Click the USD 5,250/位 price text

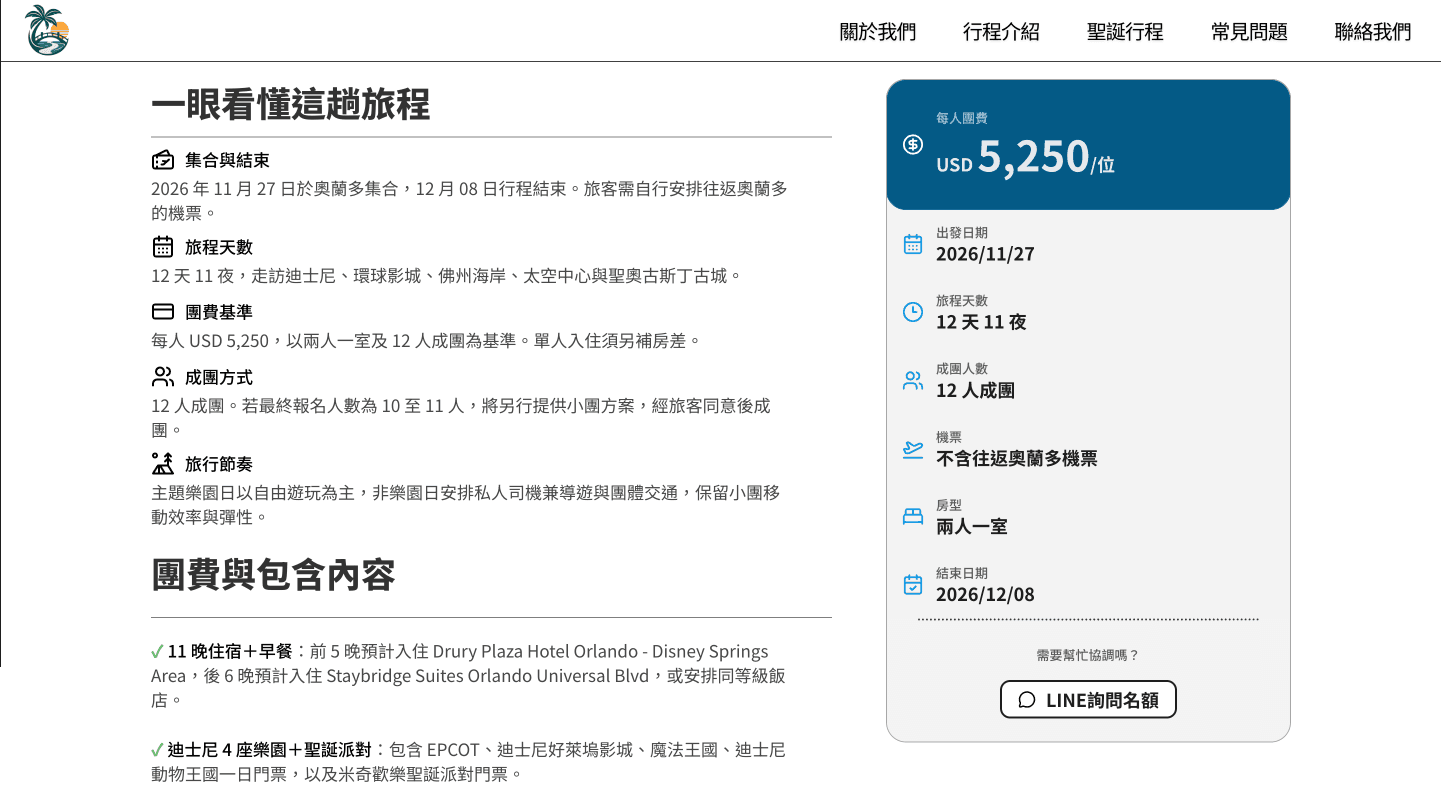pos(1026,157)
